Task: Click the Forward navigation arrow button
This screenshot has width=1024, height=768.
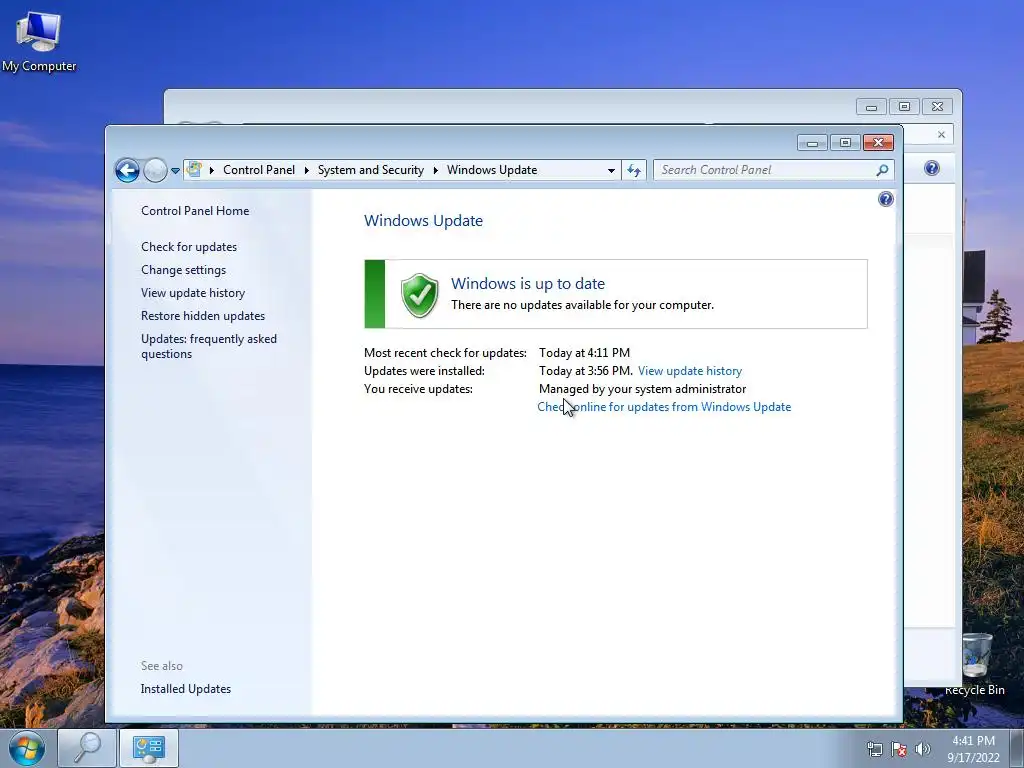Action: click(x=155, y=170)
